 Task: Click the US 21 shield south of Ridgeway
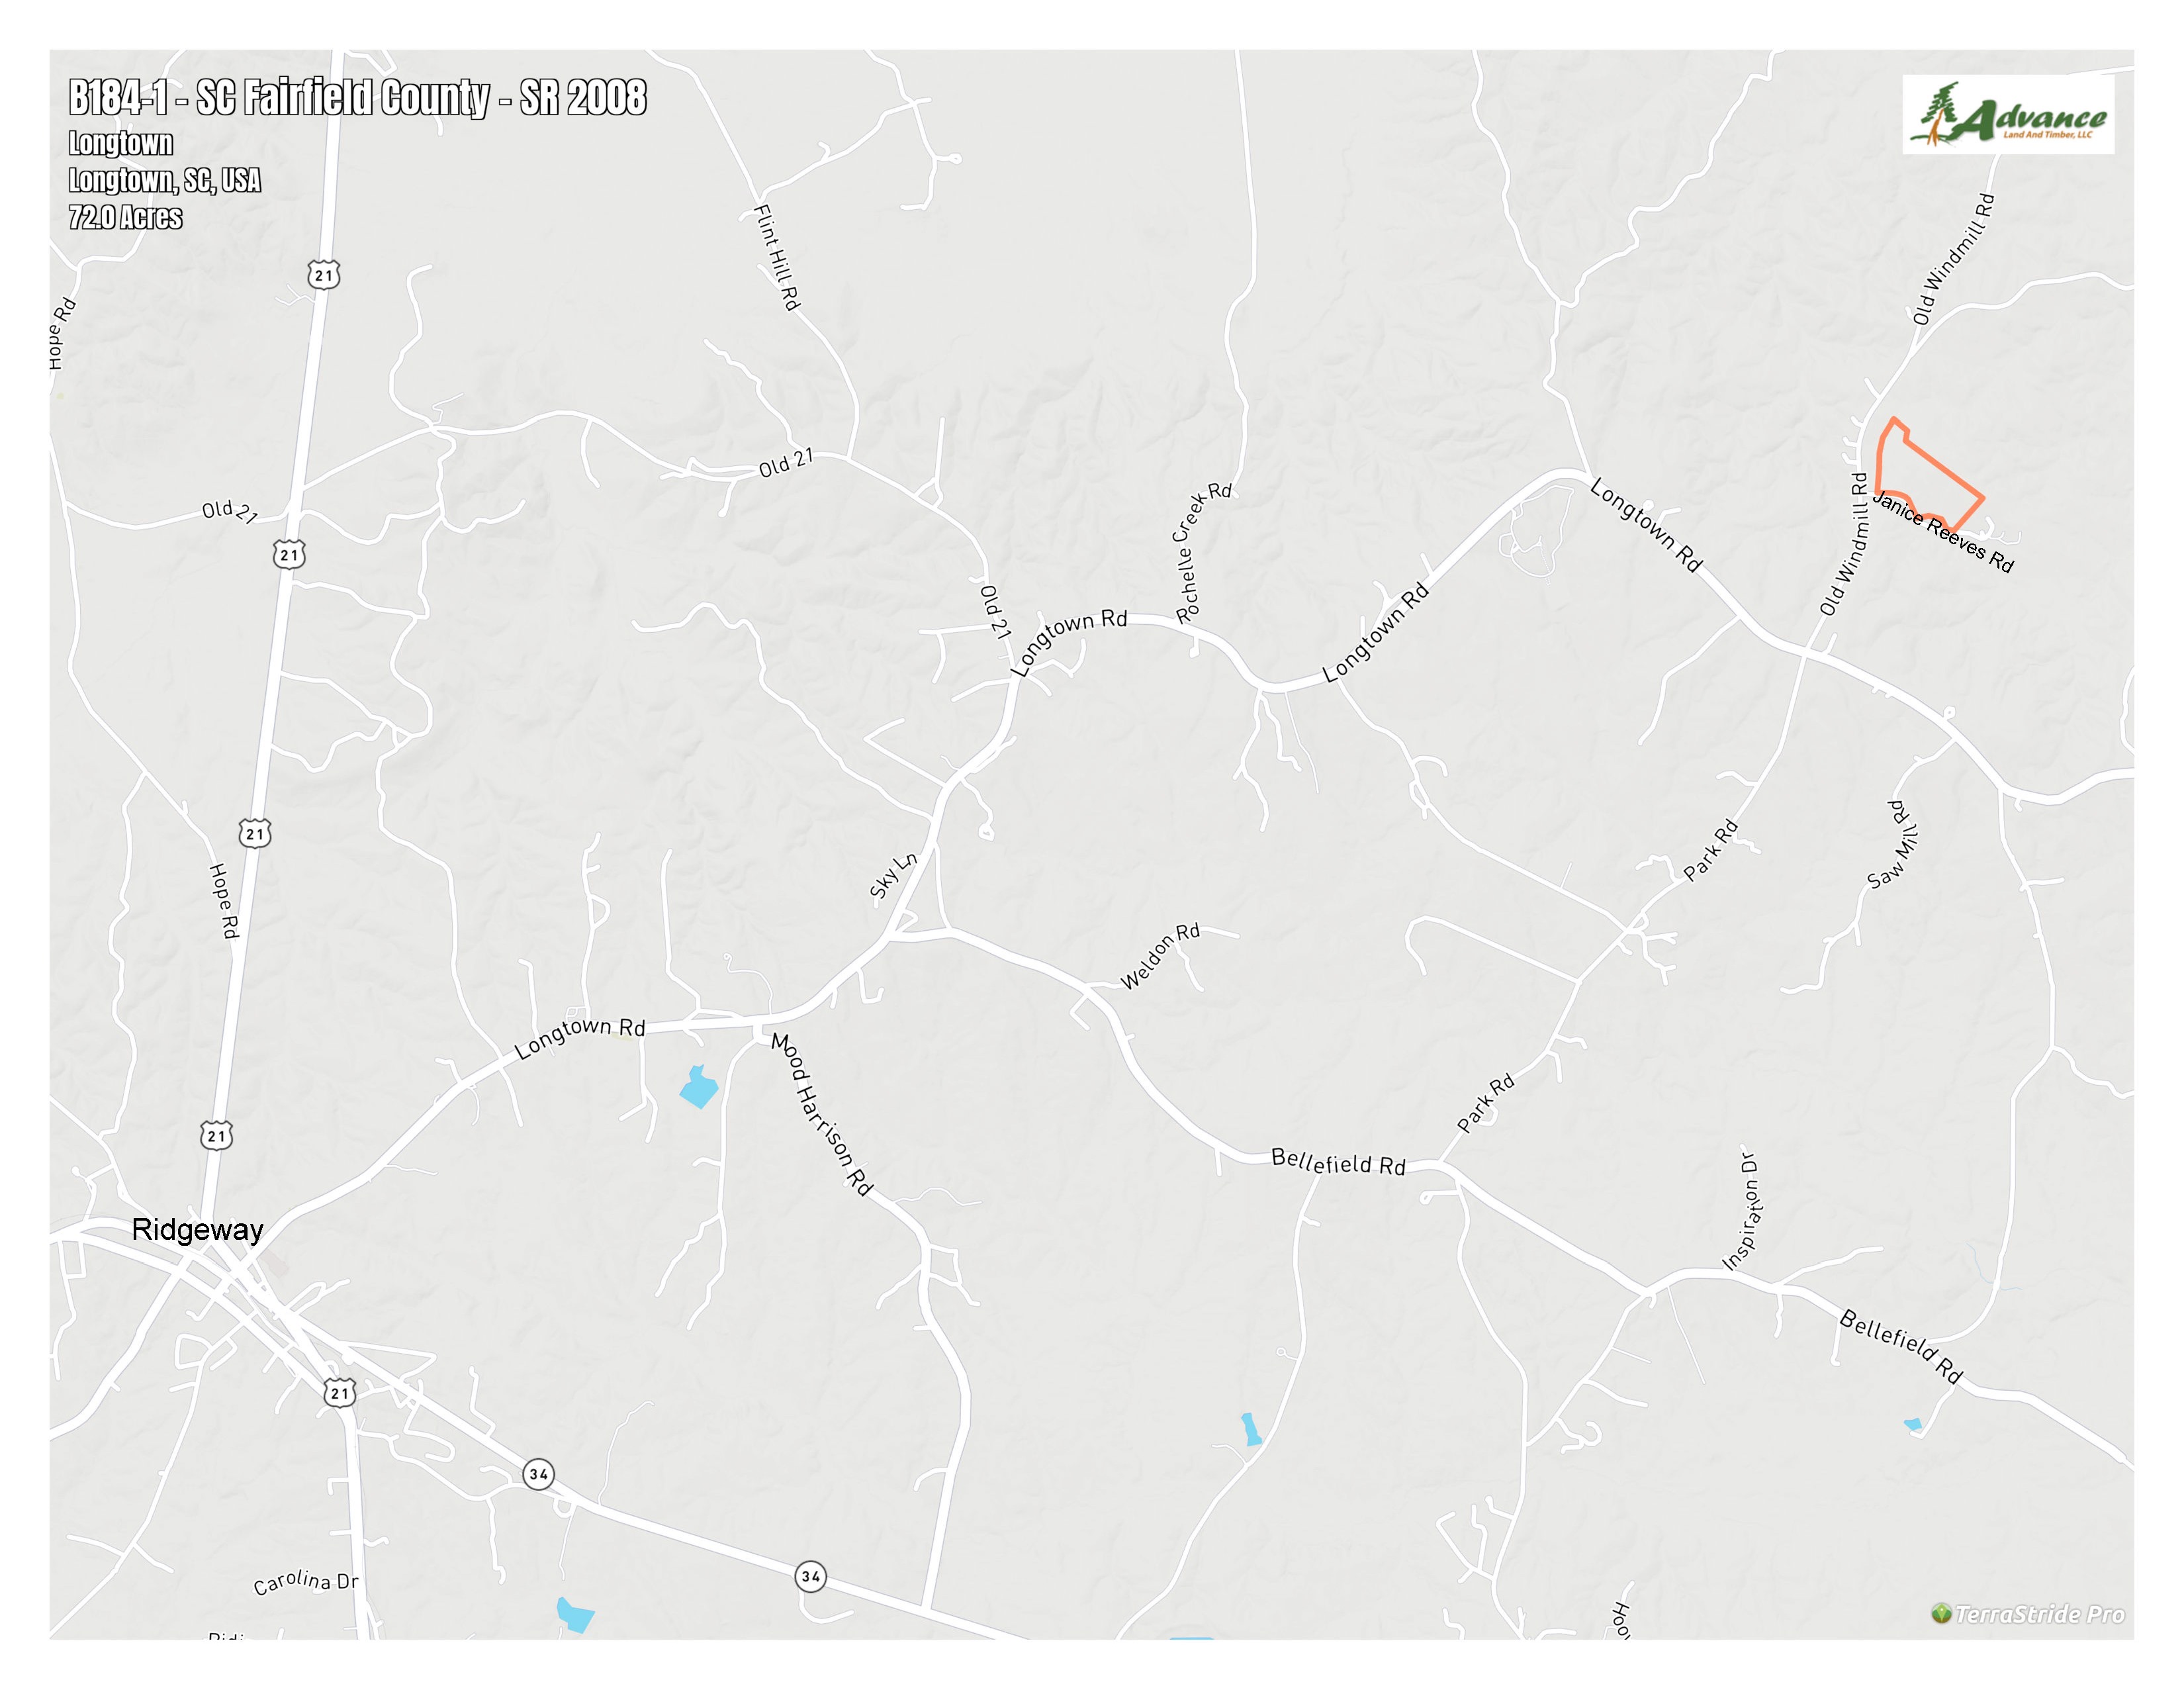(x=340, y=1393)
